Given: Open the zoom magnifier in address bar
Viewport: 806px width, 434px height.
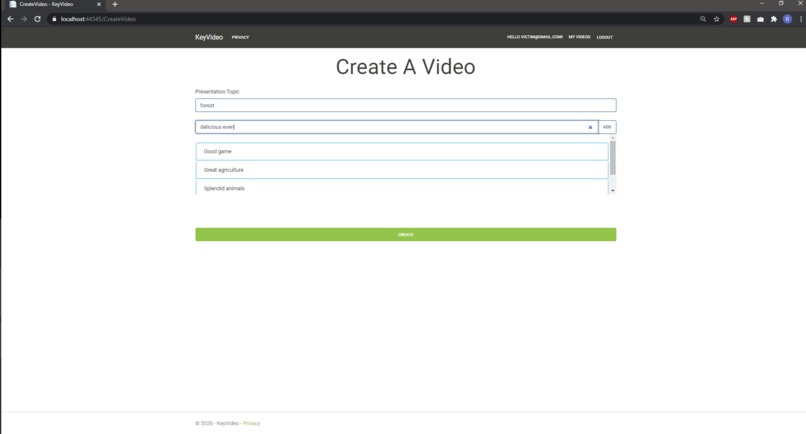Looking at the screenshot, I should tap(703, 19).
